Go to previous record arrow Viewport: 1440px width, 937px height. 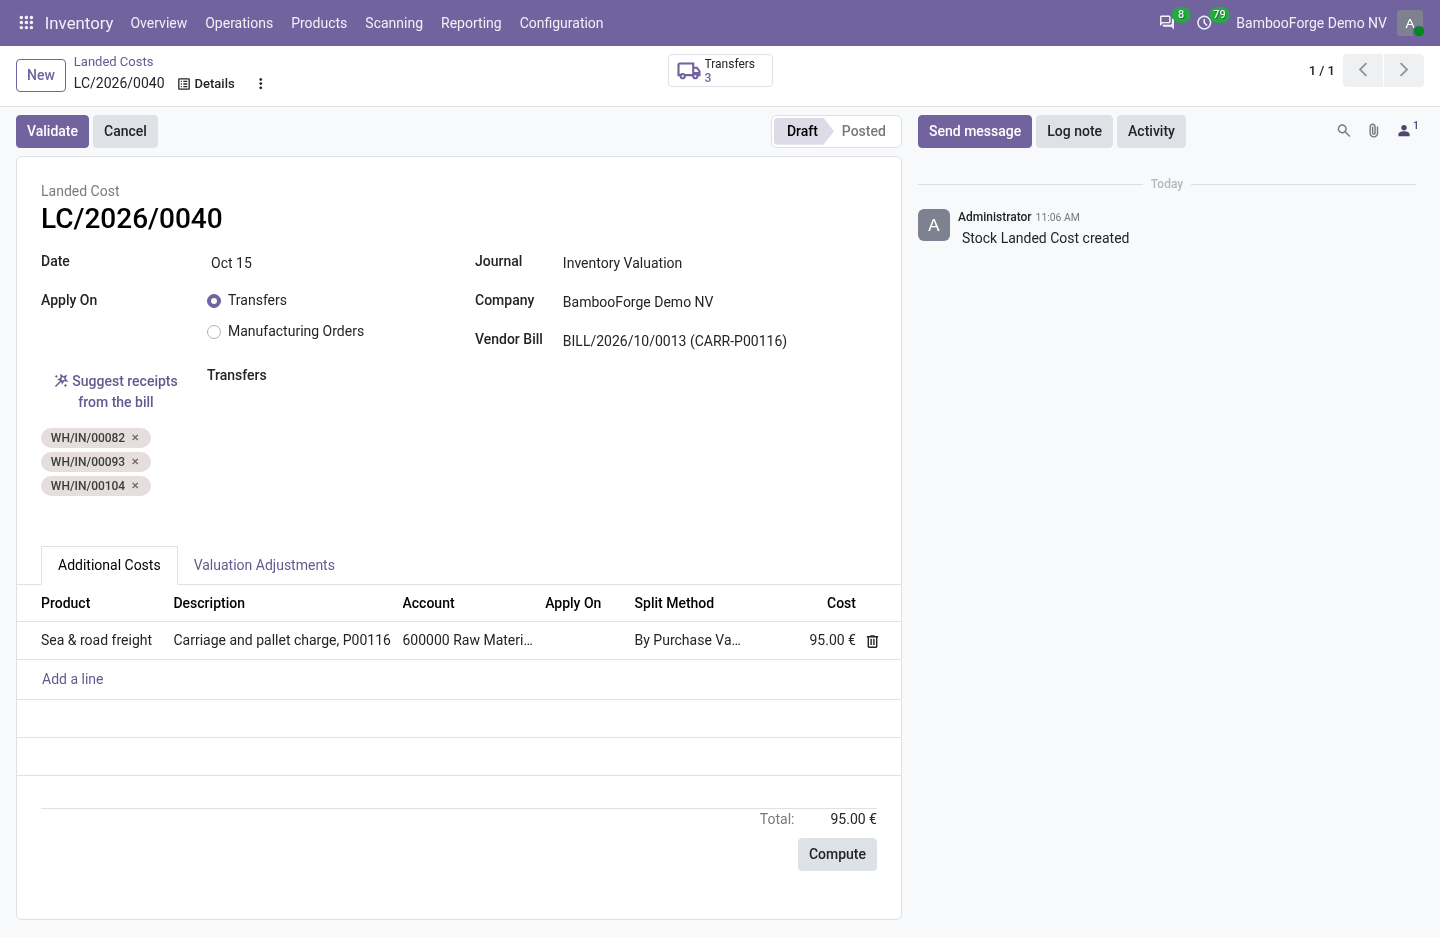coord(1363,70)
